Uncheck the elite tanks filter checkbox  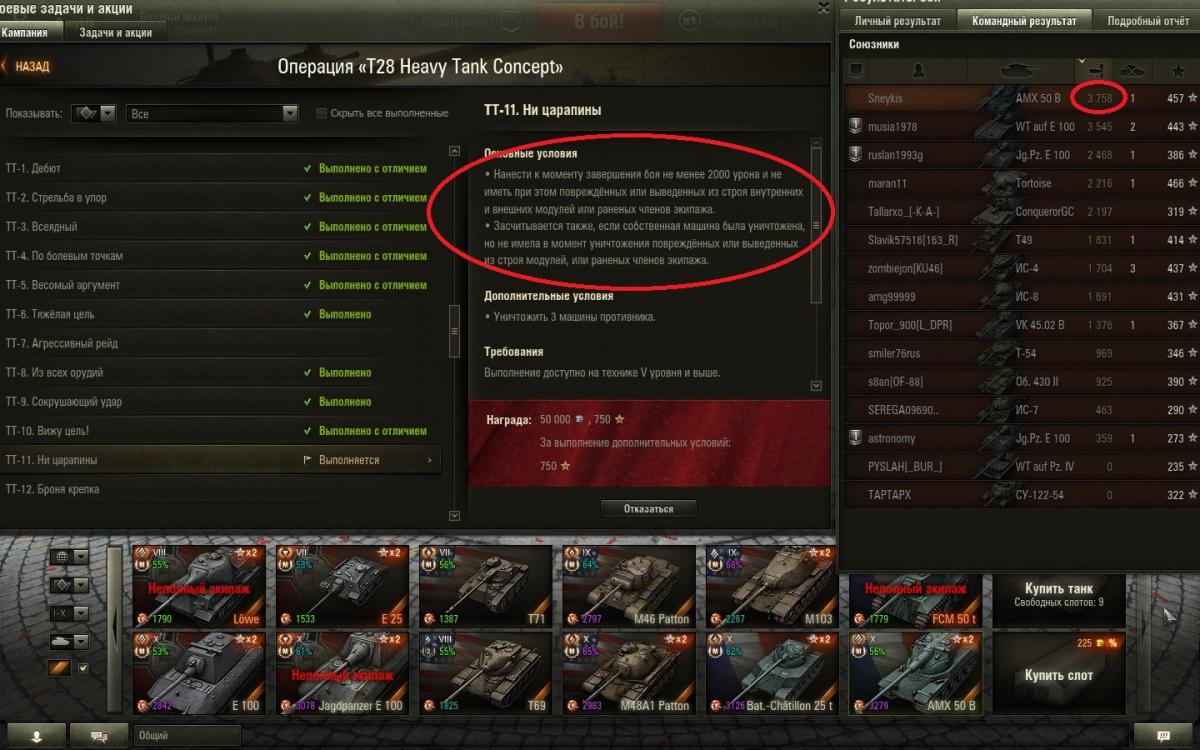pos(83,668)
